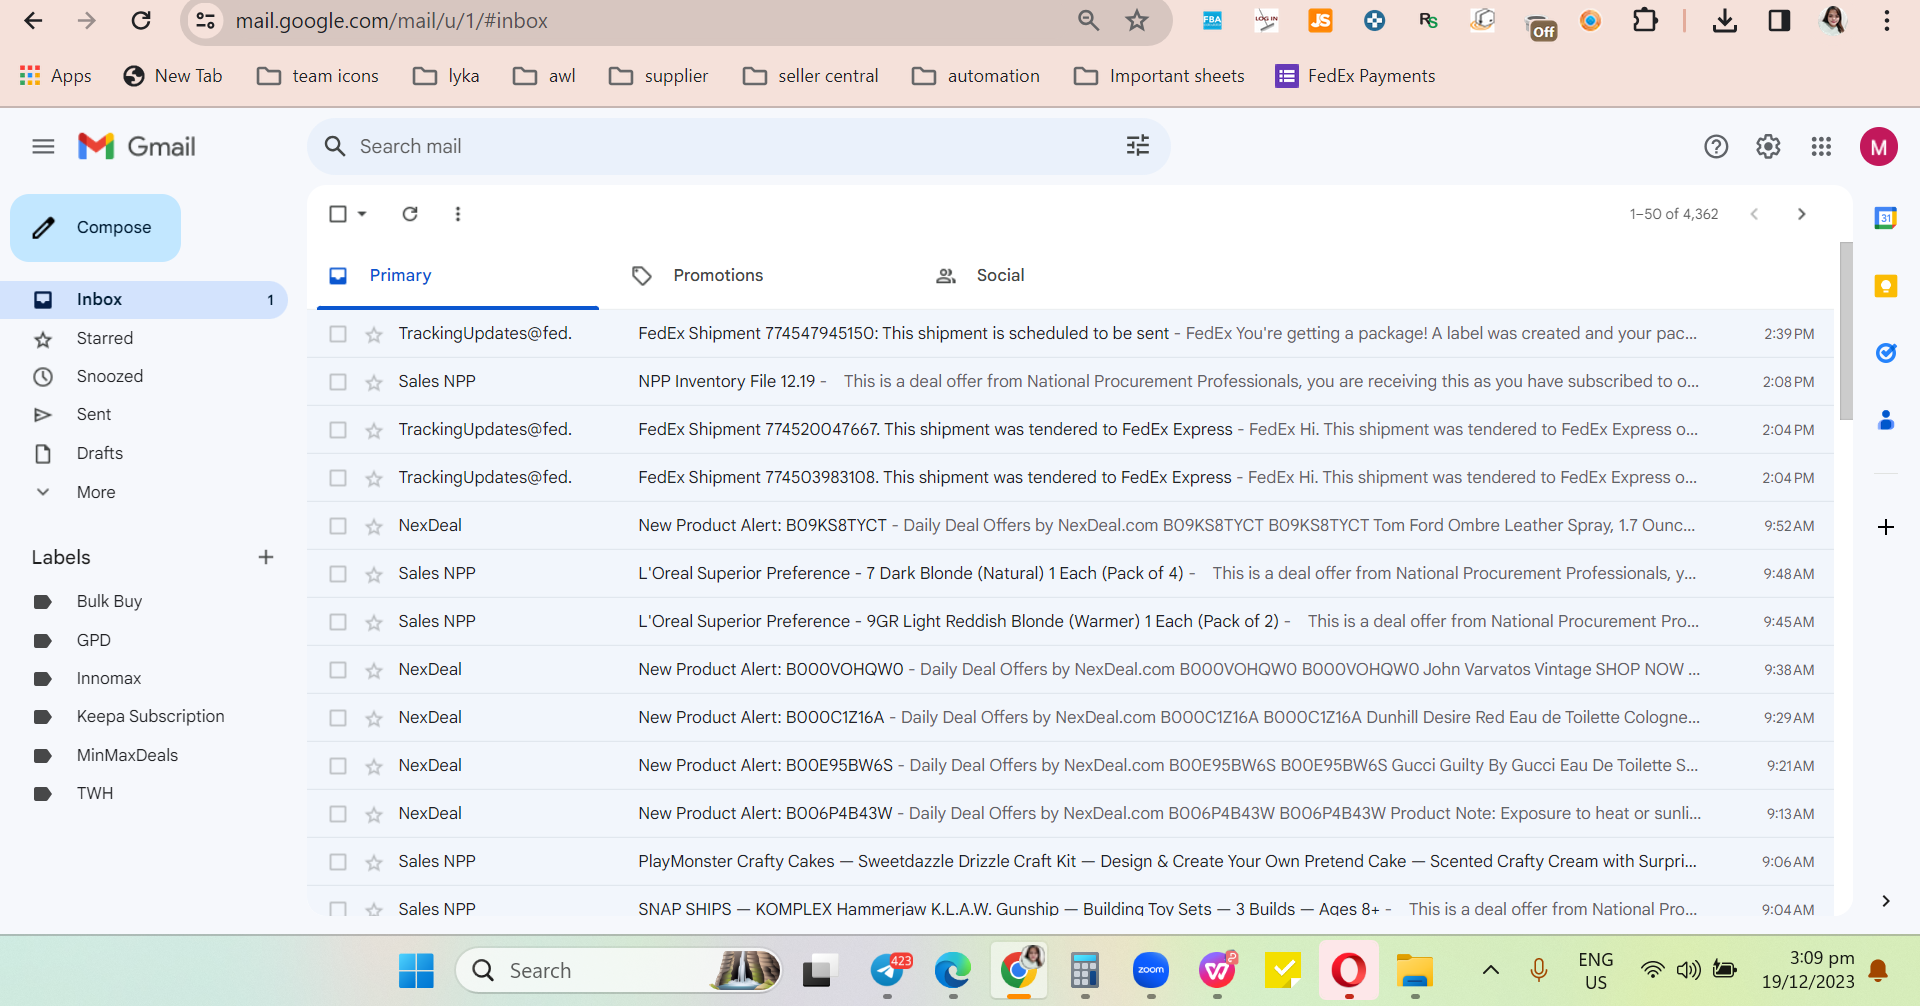Select the FedEx Shipment 774520047667 email checkbox
Image resolution: width=1920 pixels, height=1006 pixels.
tap(338, 430)
